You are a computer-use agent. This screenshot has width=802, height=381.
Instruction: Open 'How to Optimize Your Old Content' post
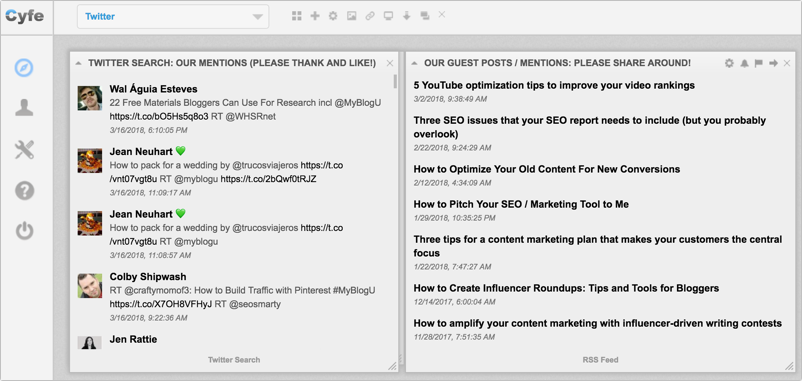pyautogui.click(x=547, y=169)
